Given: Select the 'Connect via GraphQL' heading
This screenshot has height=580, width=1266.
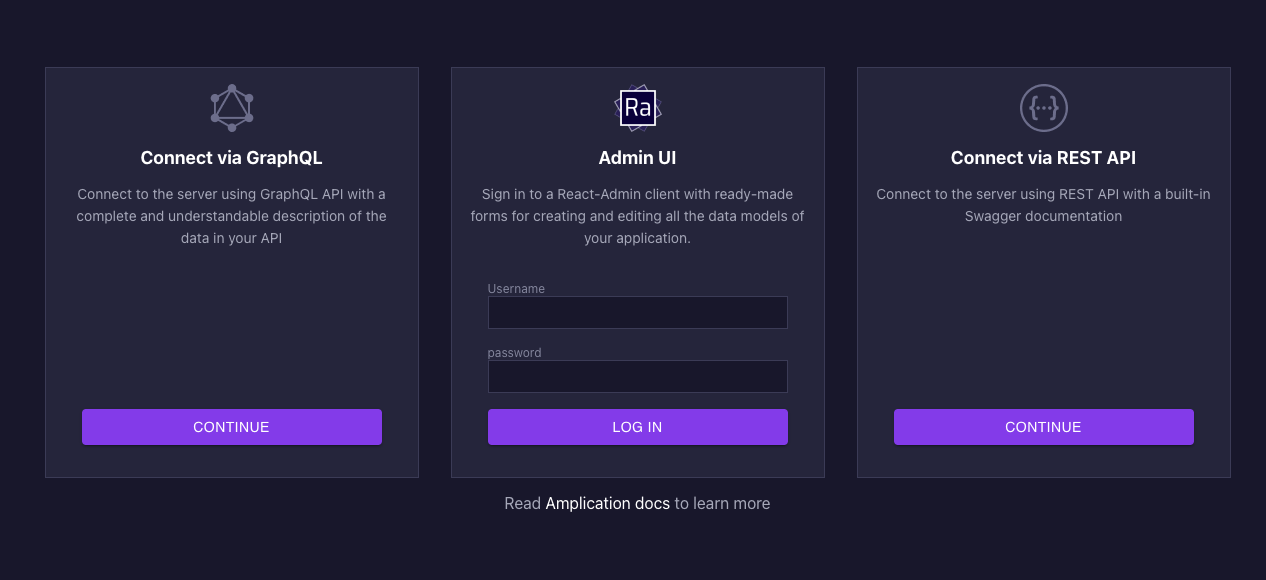Looking at the screenshot, I should click(232, 158).
